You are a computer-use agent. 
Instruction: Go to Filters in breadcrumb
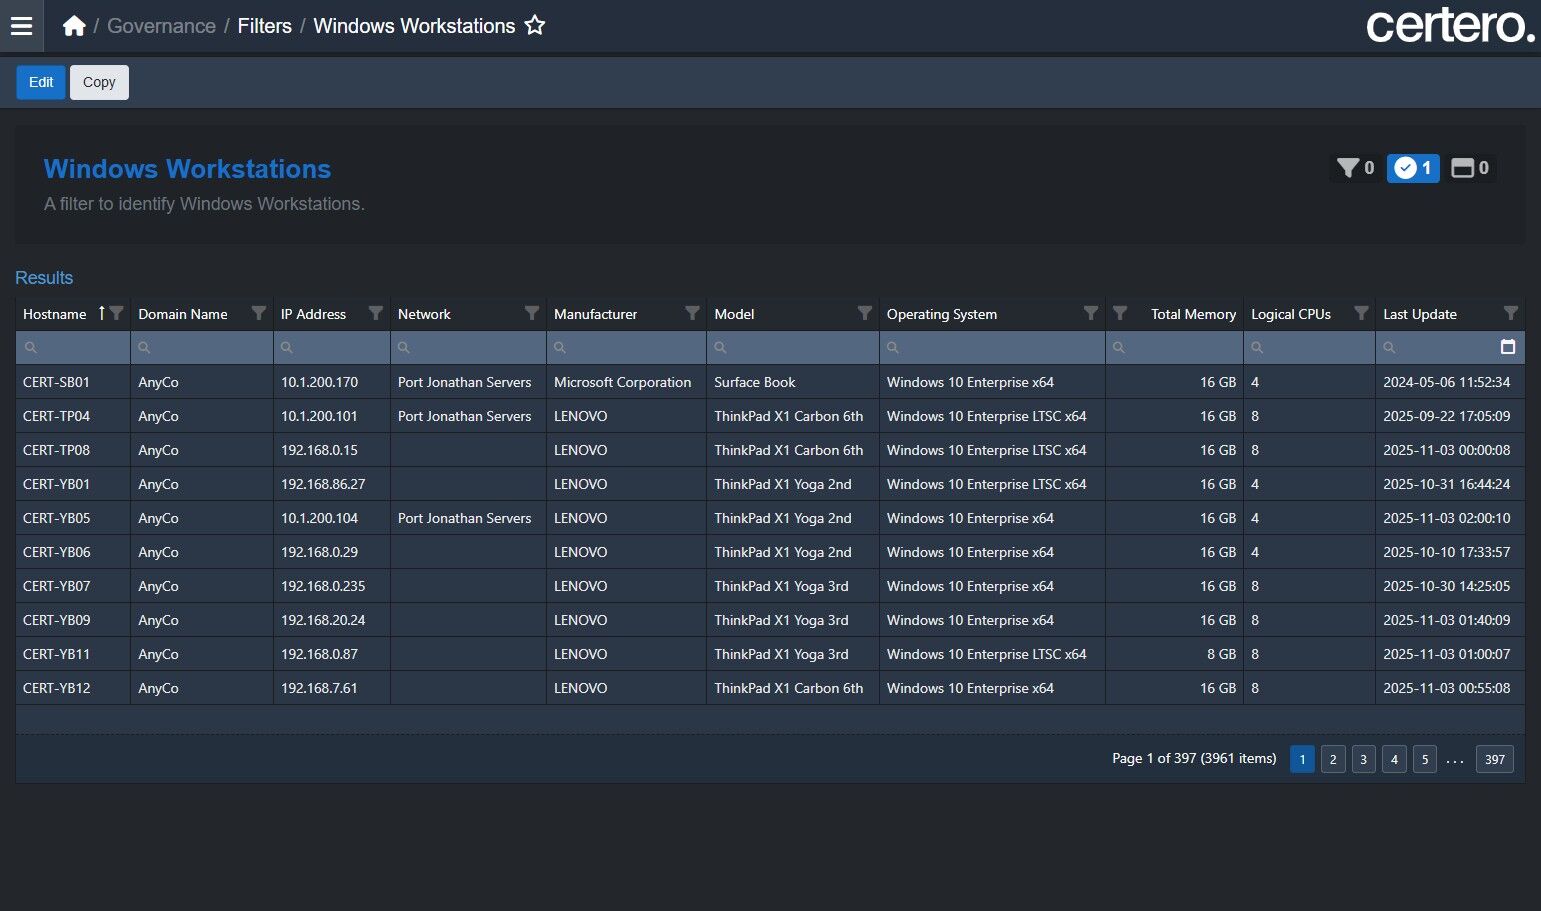click(x=264, y=26)
